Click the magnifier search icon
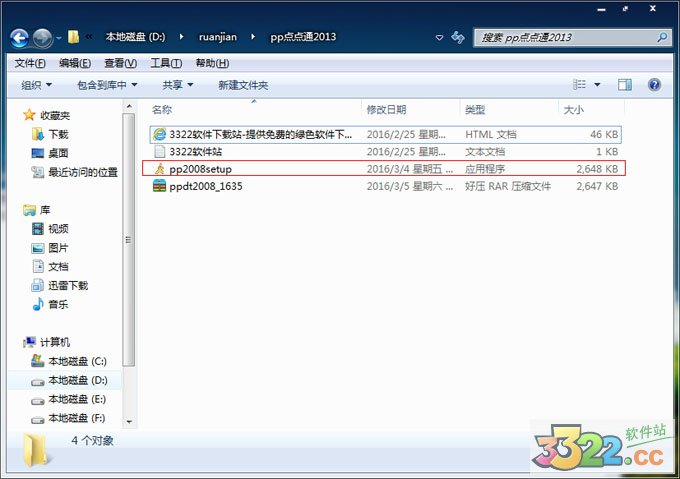Image resolution: width=680 pixels, height=479 pixels. [662, 38]
